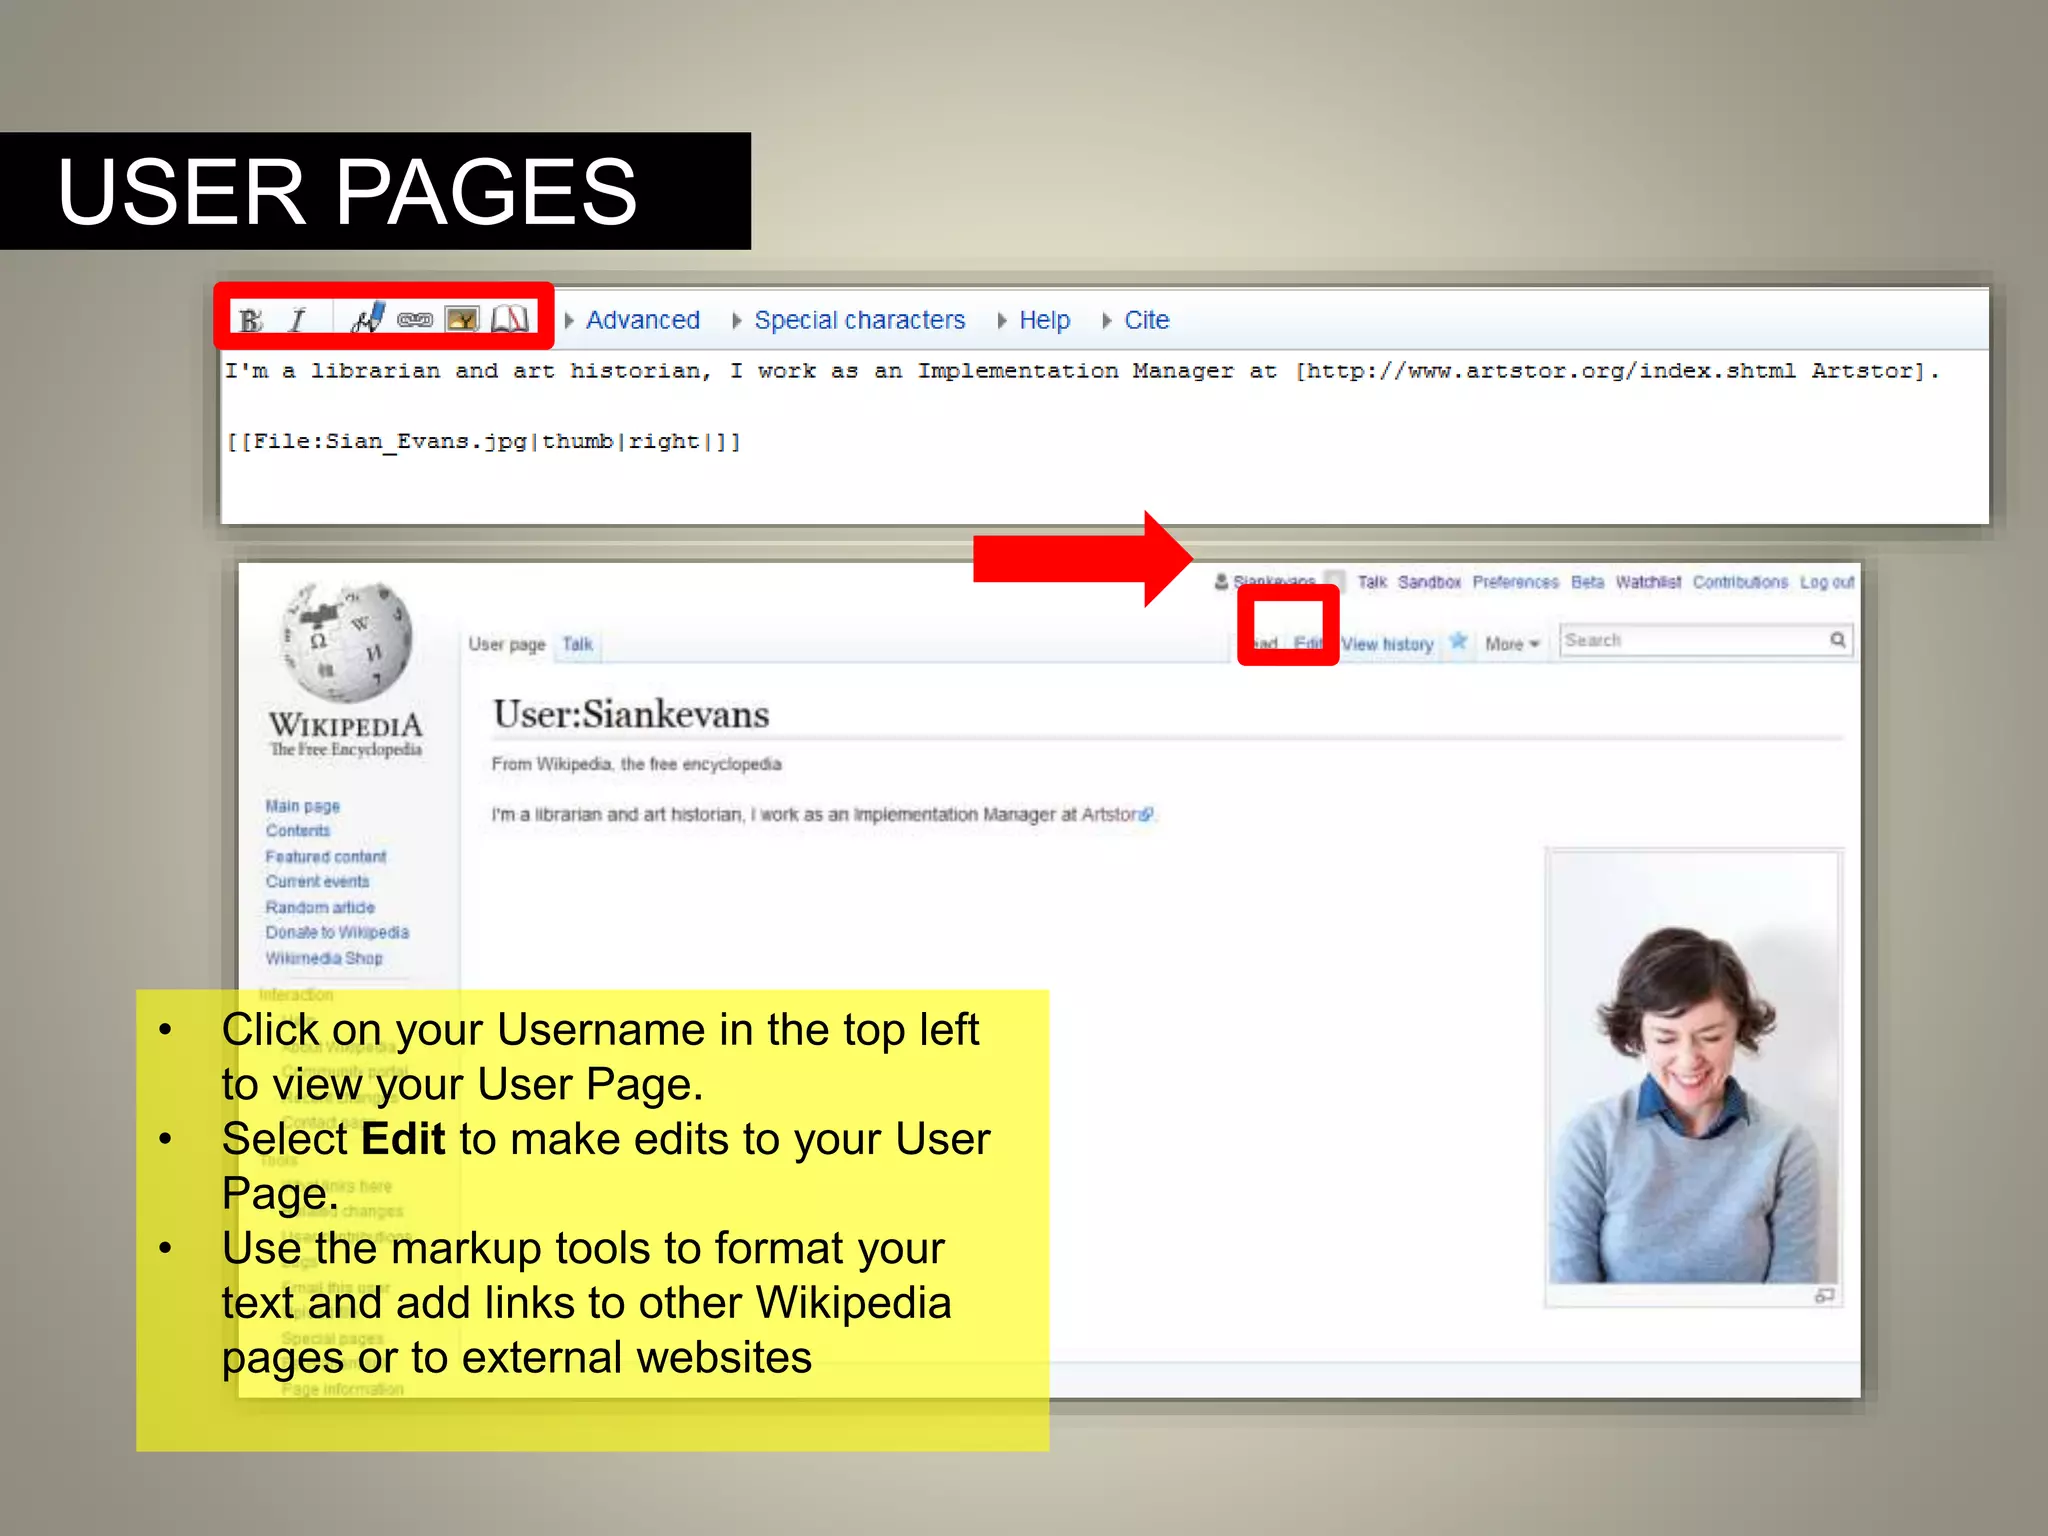Viewport: 2048px width, 1536px height.
Task: Open the Contributions link
Action: click(x=1740, y=582)
